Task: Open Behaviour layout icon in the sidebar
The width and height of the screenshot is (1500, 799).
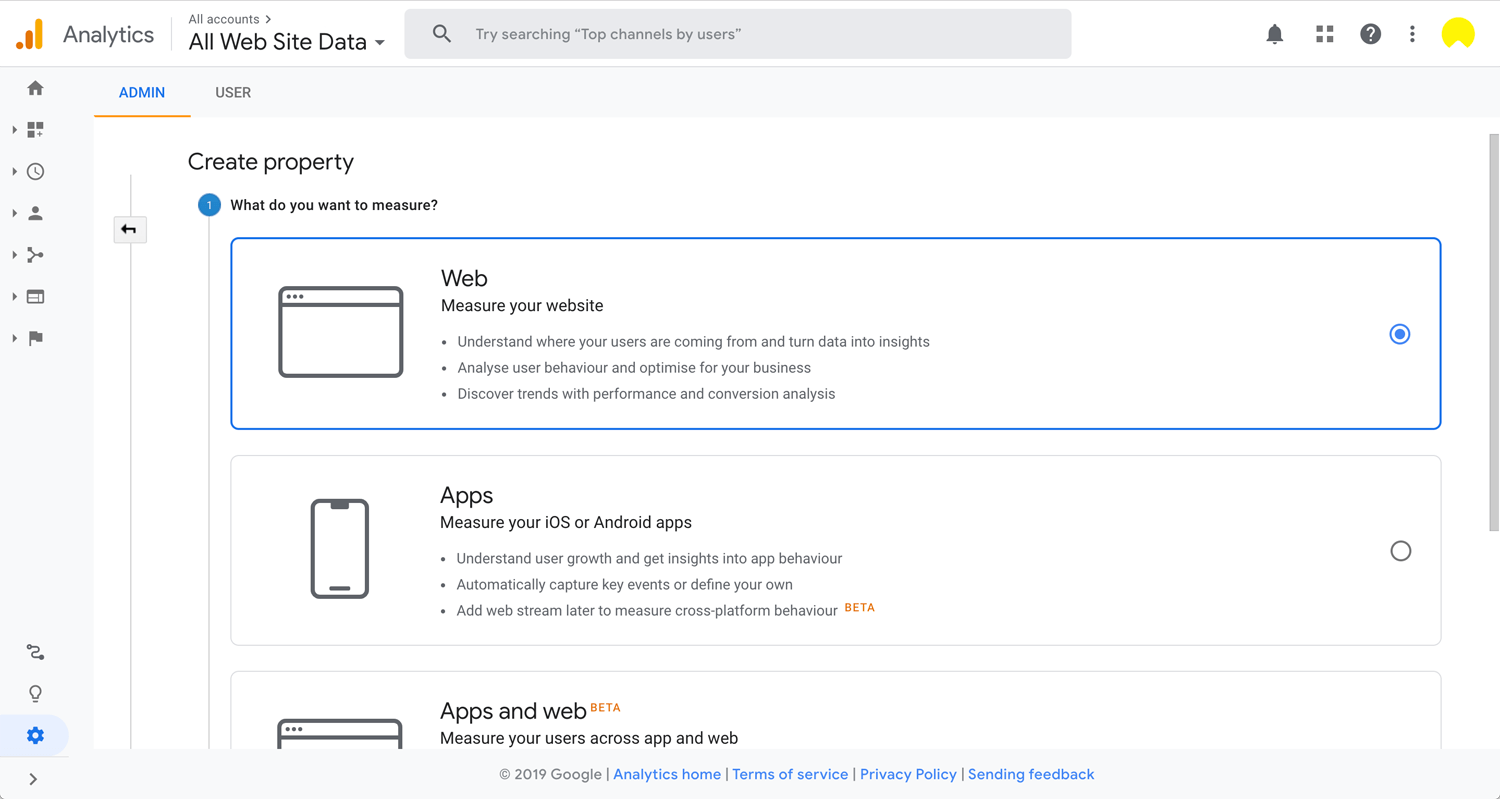Action: [36, 297]
